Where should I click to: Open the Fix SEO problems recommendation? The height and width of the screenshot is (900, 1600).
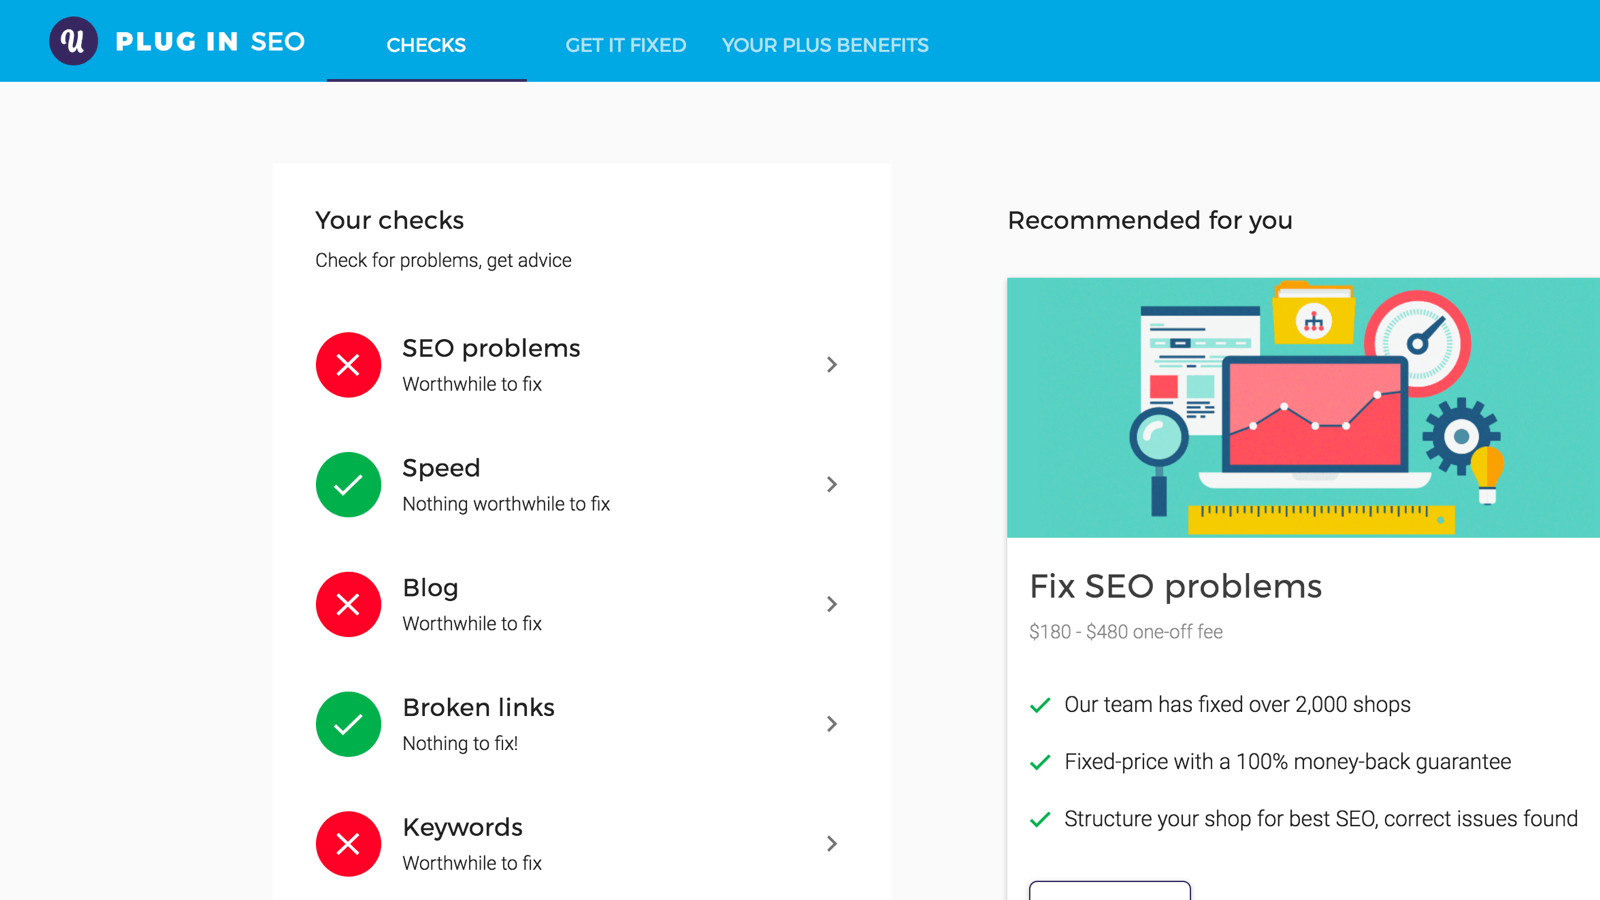(1176, 586)
